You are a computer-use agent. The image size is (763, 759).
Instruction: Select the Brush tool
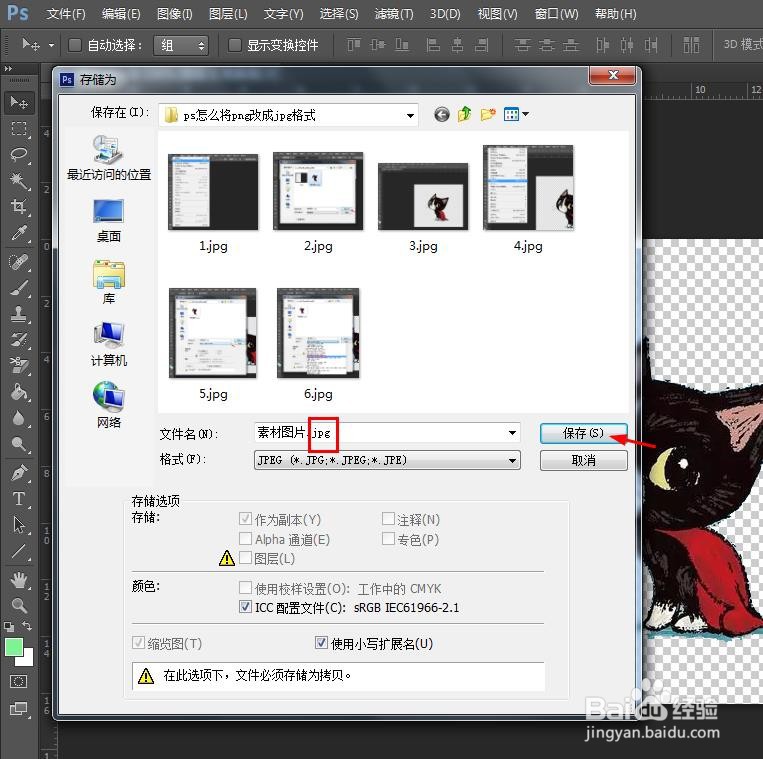[19, 289]
